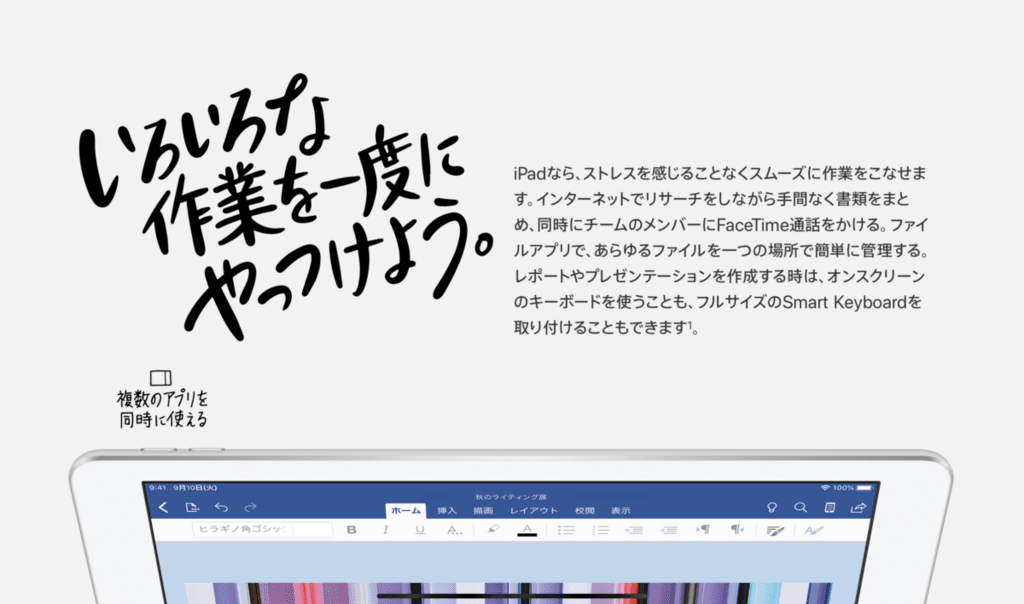The height and width of the screenshot is (604, 1024).
Task: Click the battery 100% indicator
Action: pos(853,488)
